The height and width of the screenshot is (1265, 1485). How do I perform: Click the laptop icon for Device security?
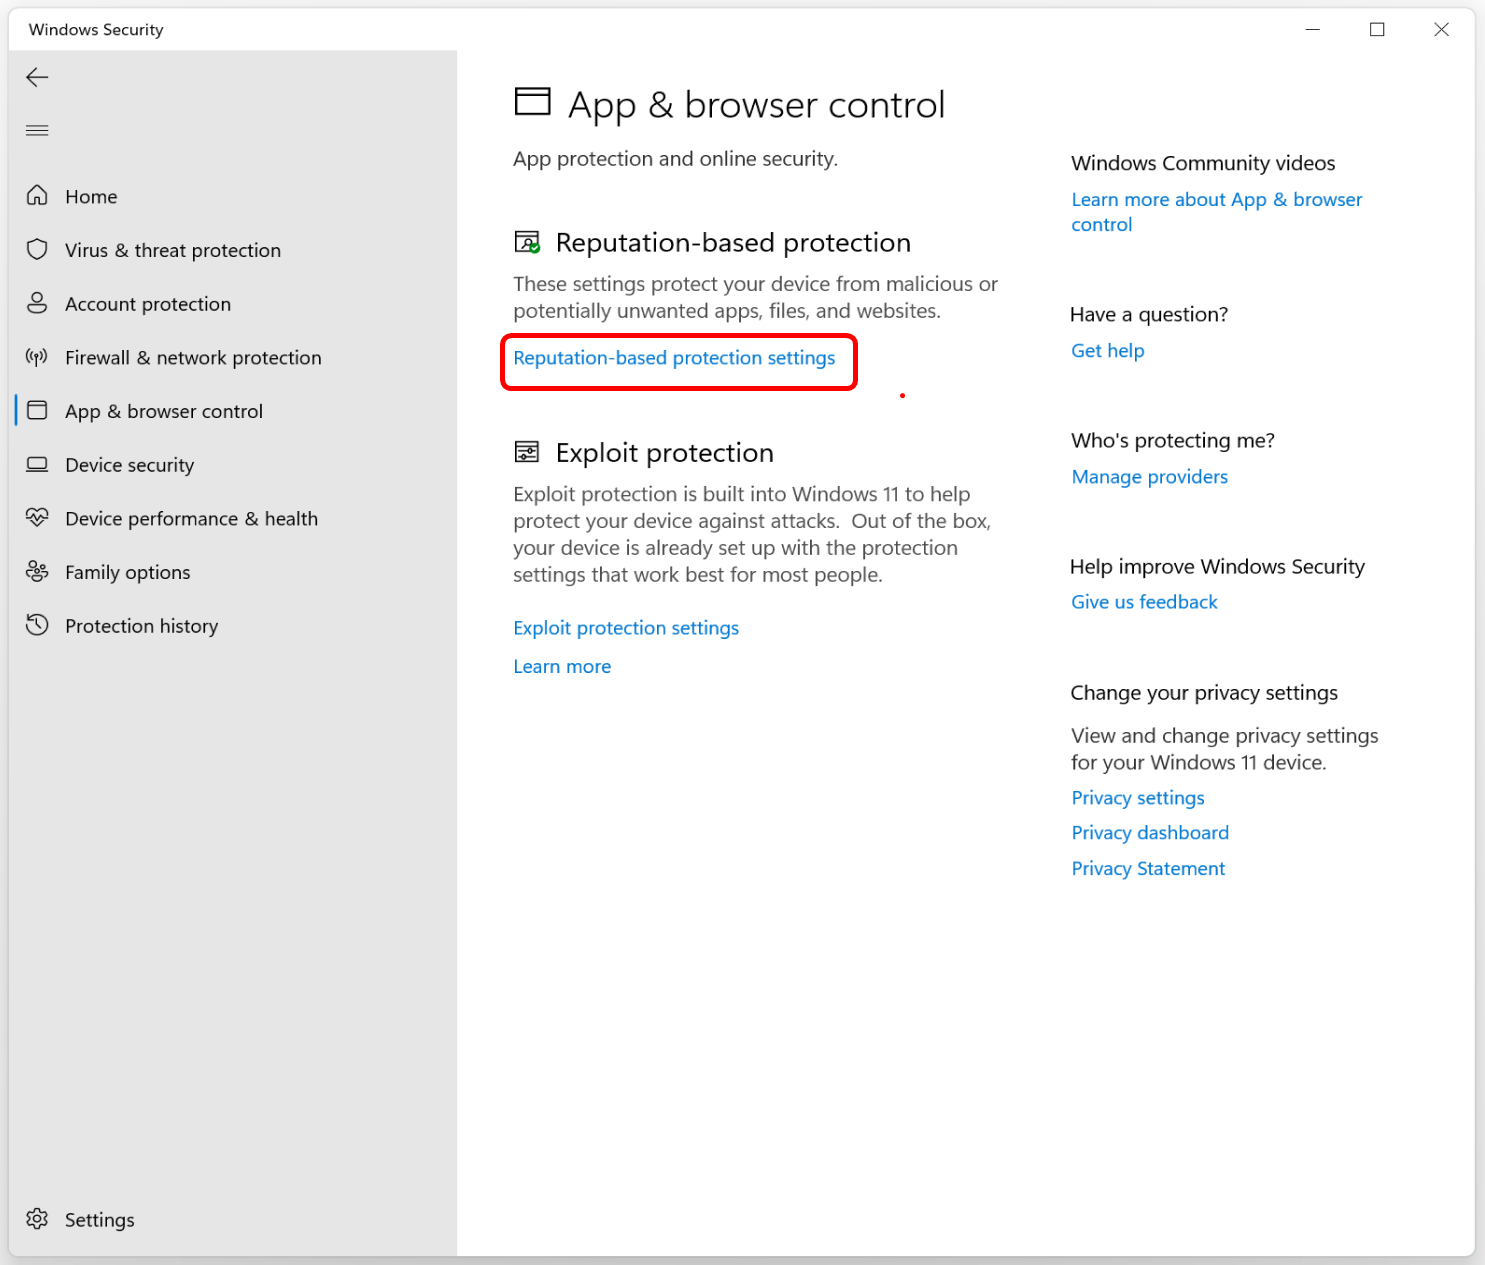[x=37, y=464]
